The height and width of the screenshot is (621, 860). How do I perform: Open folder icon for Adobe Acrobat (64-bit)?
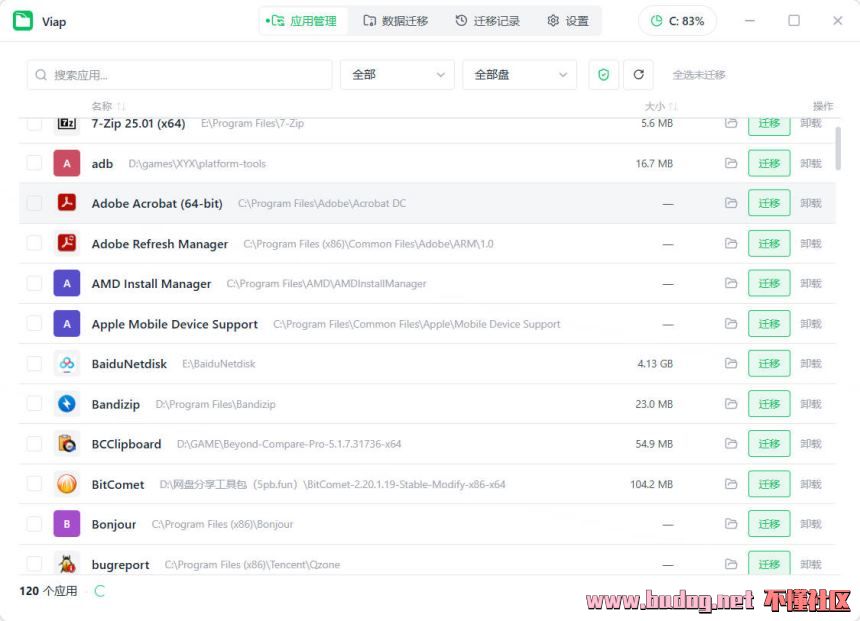point(731,203)
